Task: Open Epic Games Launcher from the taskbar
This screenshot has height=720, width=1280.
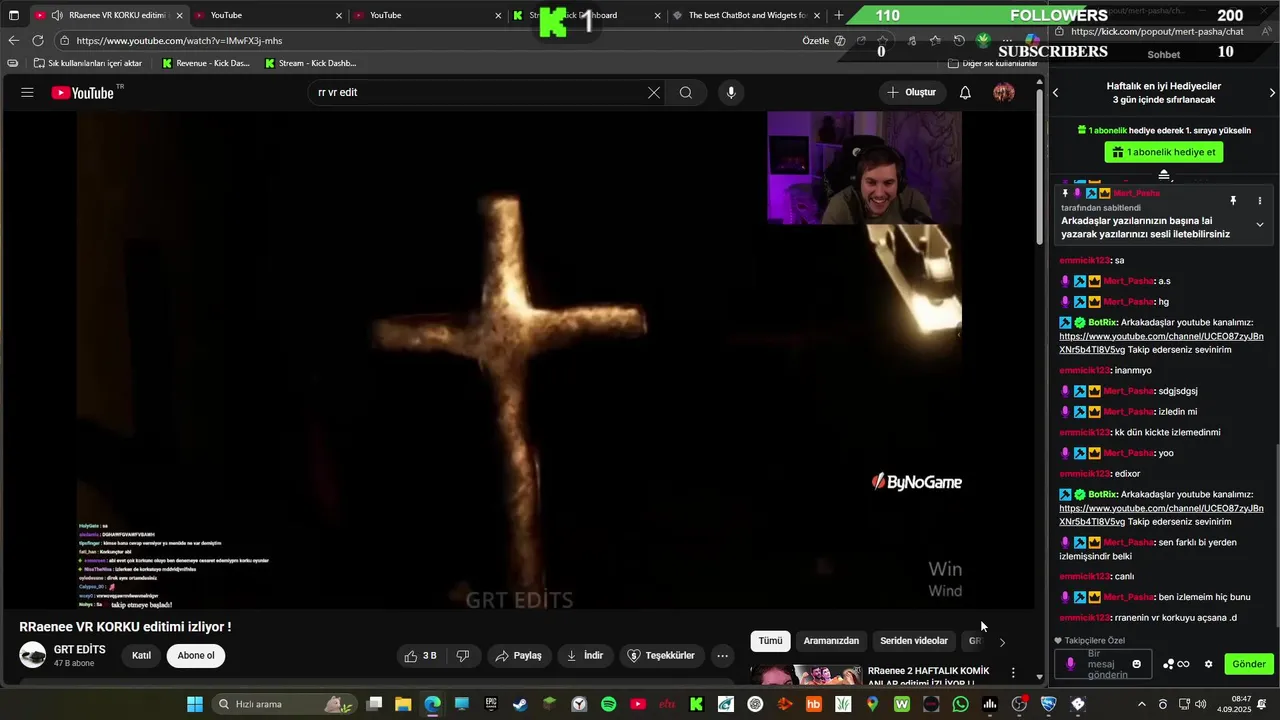Action: pos(491,704)
